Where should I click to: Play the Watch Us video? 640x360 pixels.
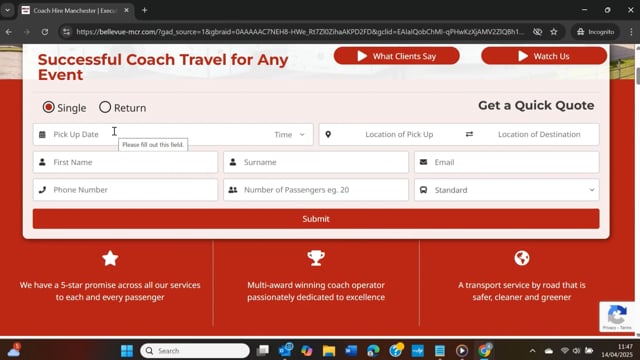[x=544, y=56]
